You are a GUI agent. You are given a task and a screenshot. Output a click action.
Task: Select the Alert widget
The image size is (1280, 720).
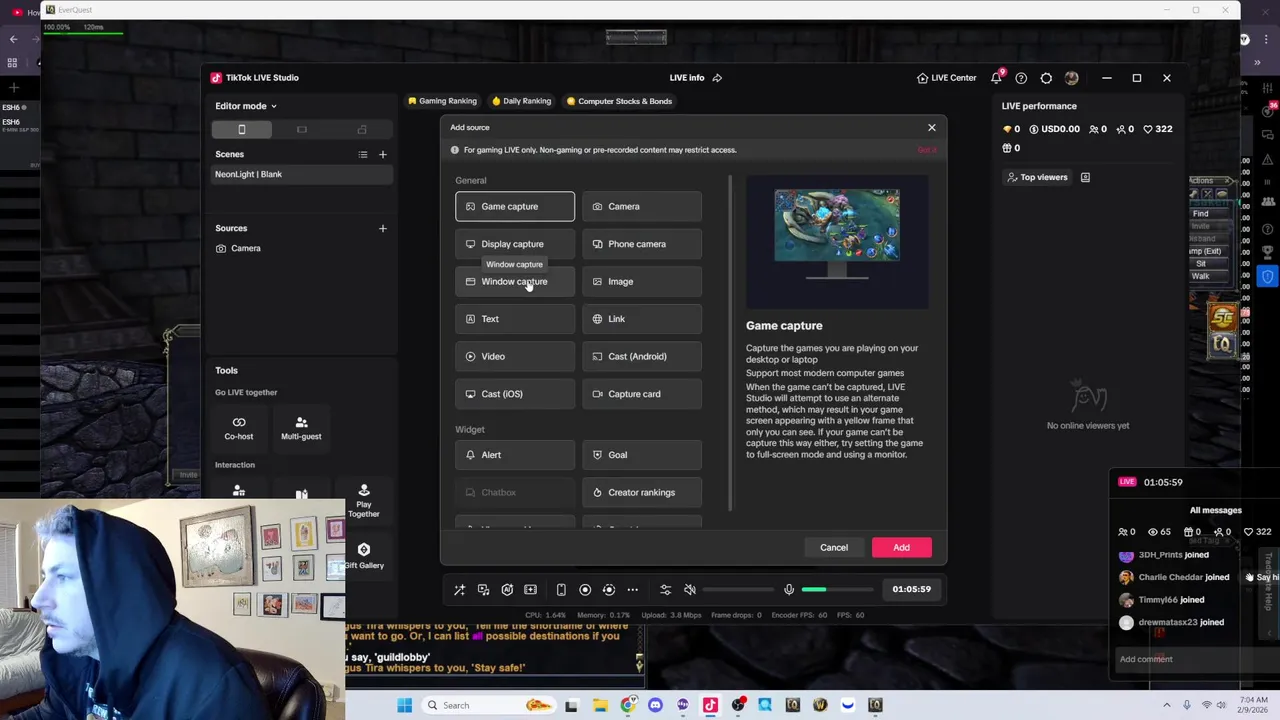[515, 455]
